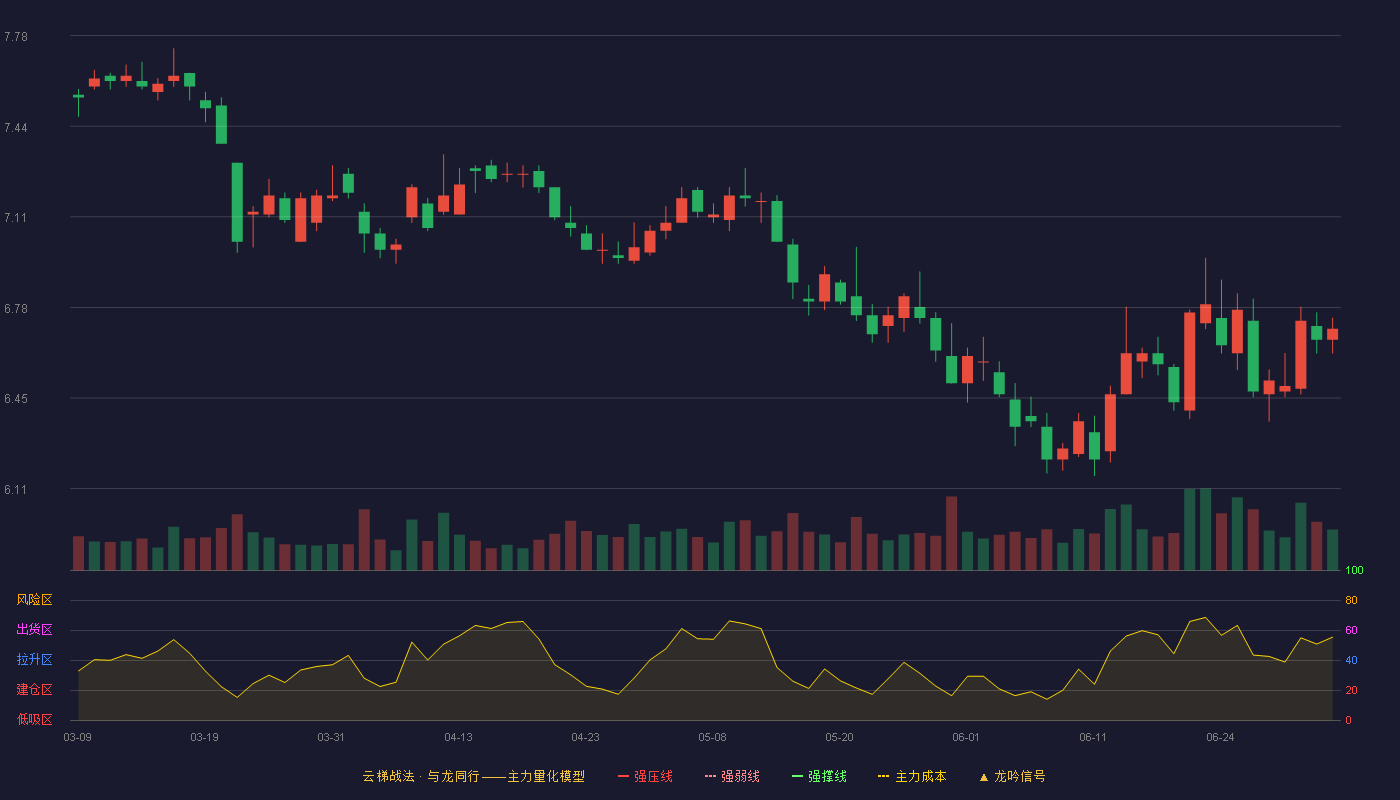Click the 6.78 price axis label

(x=16, y=309)
